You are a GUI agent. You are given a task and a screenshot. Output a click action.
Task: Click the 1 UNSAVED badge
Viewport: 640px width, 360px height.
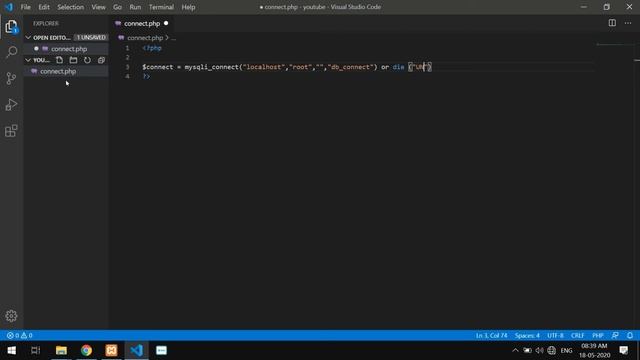tap(91, 38)
